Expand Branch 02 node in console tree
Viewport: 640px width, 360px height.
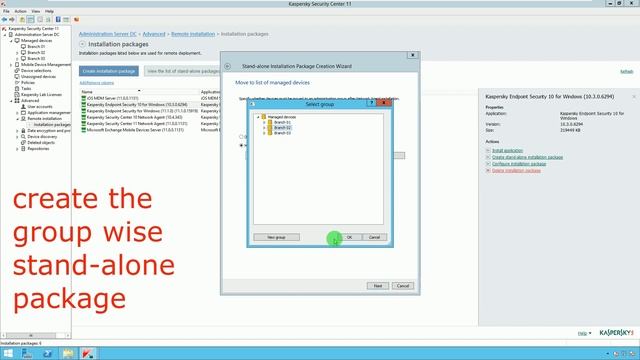(x=17, y=53)
